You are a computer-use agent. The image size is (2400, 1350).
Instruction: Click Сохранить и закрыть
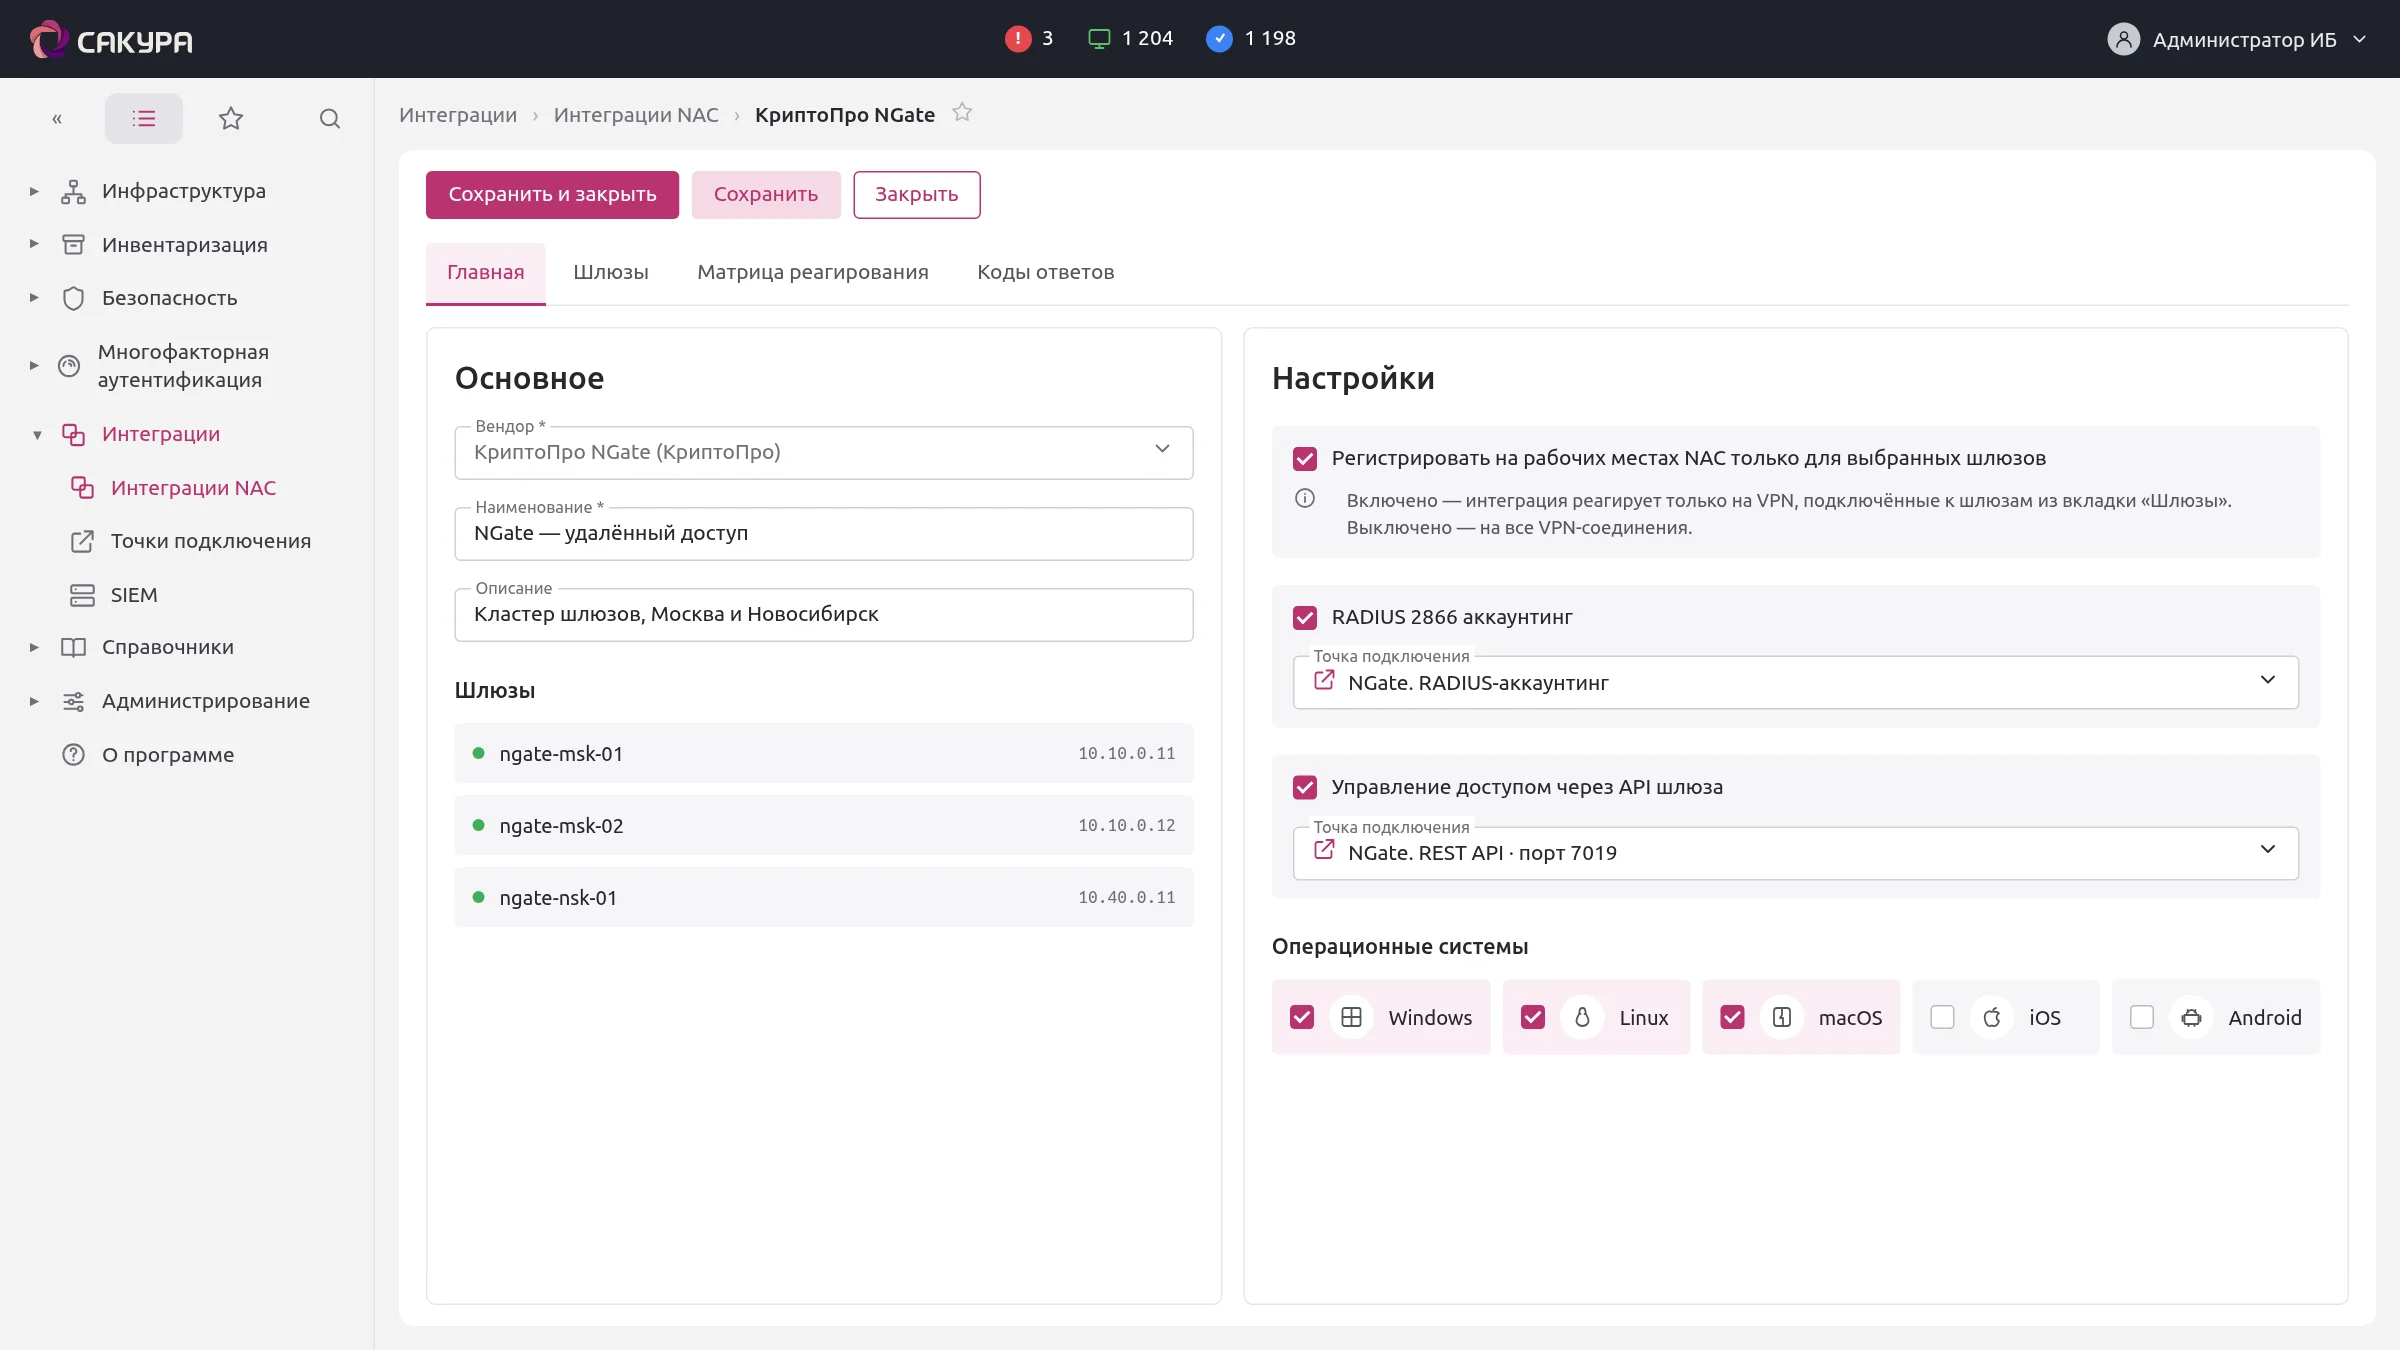tap(552, 194)
